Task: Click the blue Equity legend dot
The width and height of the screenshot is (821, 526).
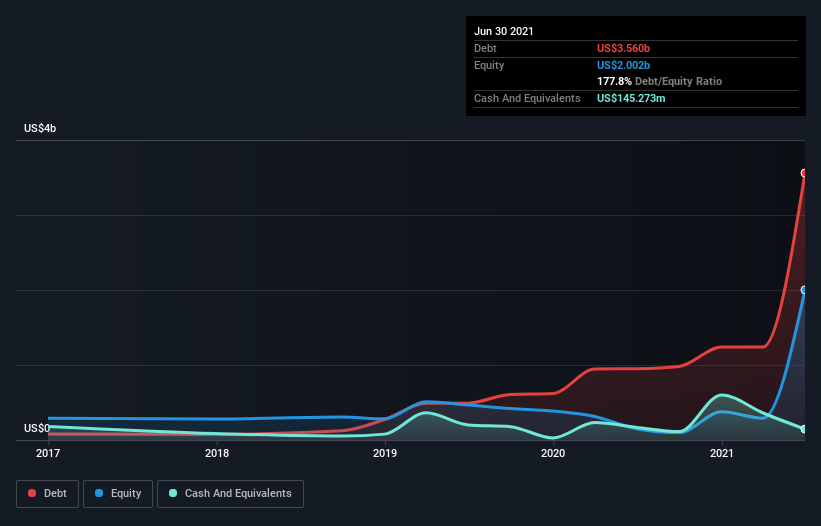Action: click(x=99, y=493)
